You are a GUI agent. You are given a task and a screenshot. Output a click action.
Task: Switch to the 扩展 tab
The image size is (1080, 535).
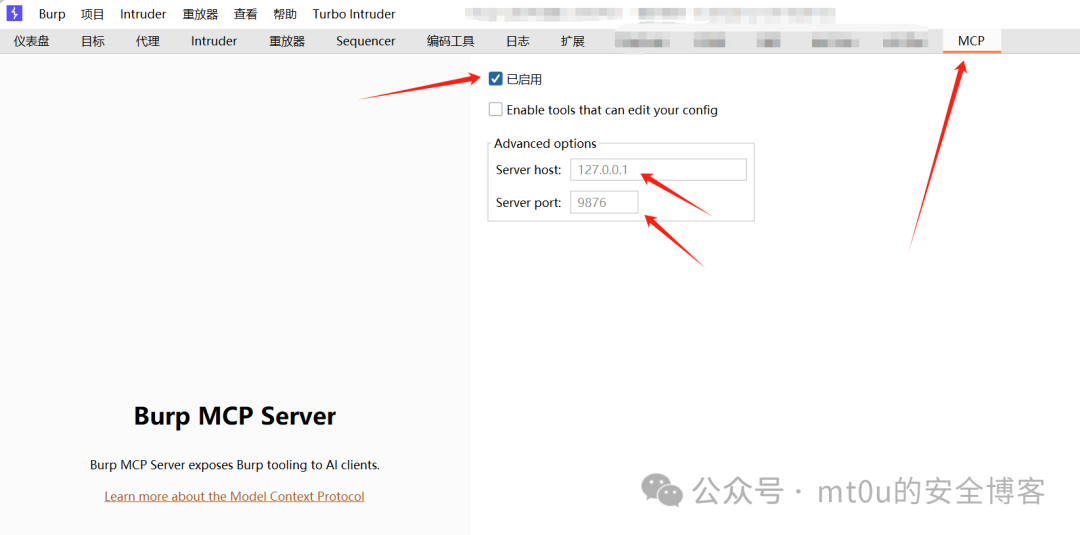coord(572,41)
